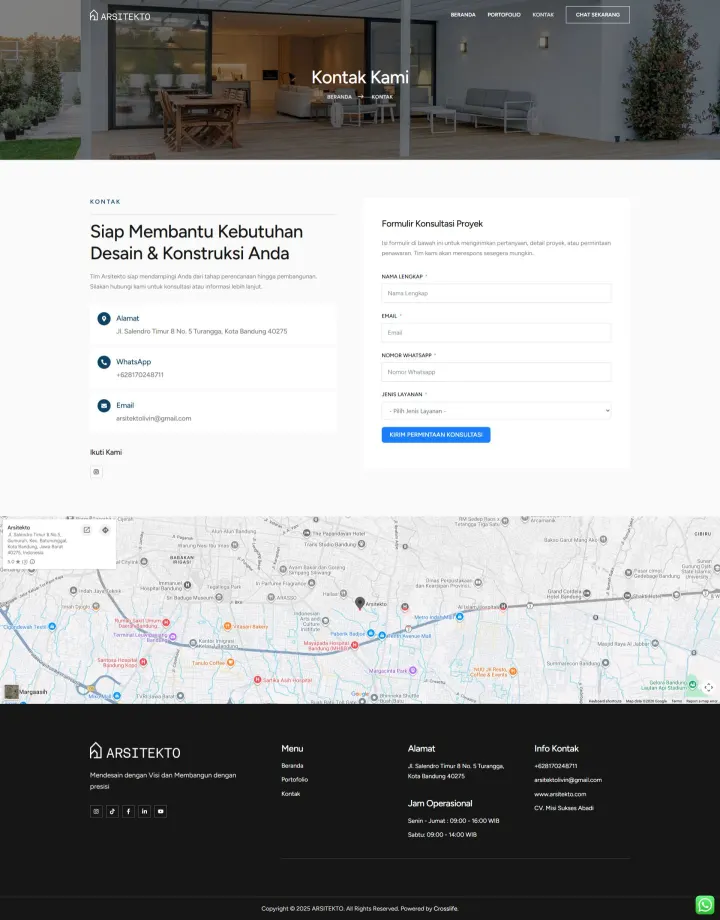This screenshot has width=720, height=920.
Task: Open footer menu link Portofolio
Action: click(295, 780)
